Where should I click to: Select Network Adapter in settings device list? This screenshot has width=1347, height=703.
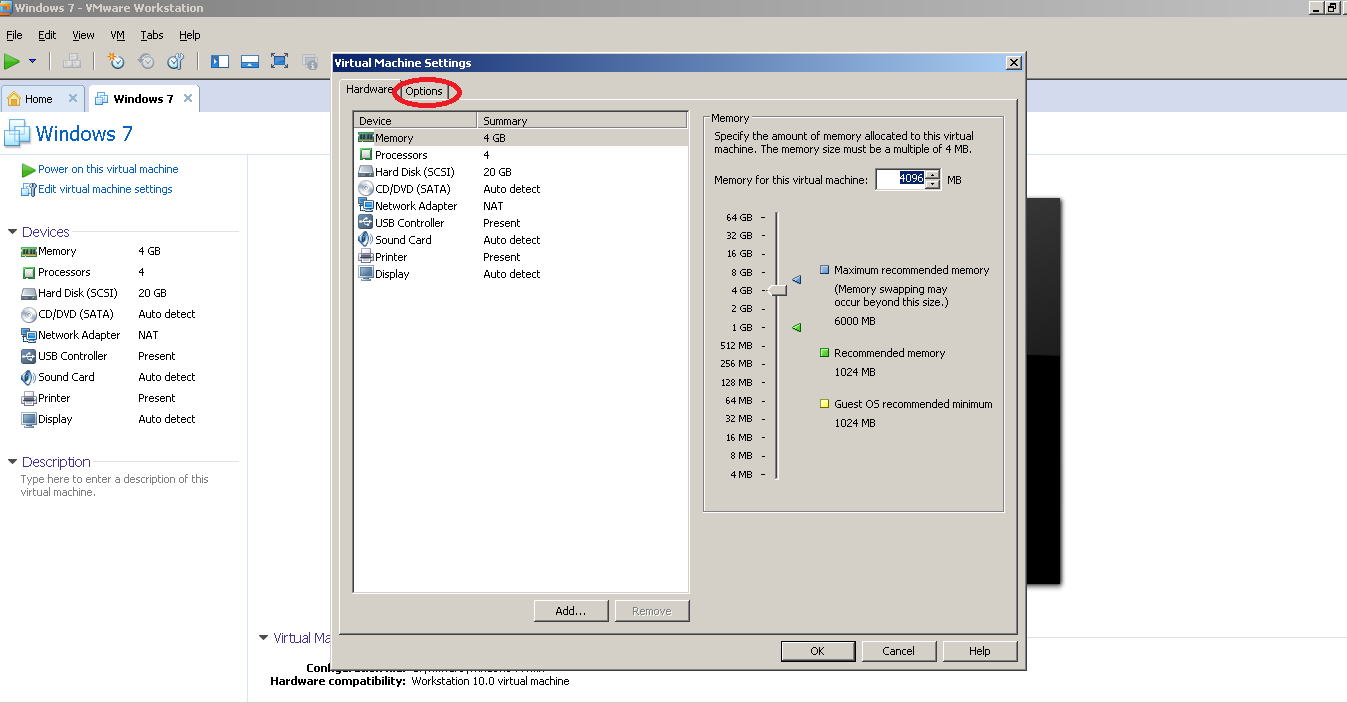click(x=521, y=206)
